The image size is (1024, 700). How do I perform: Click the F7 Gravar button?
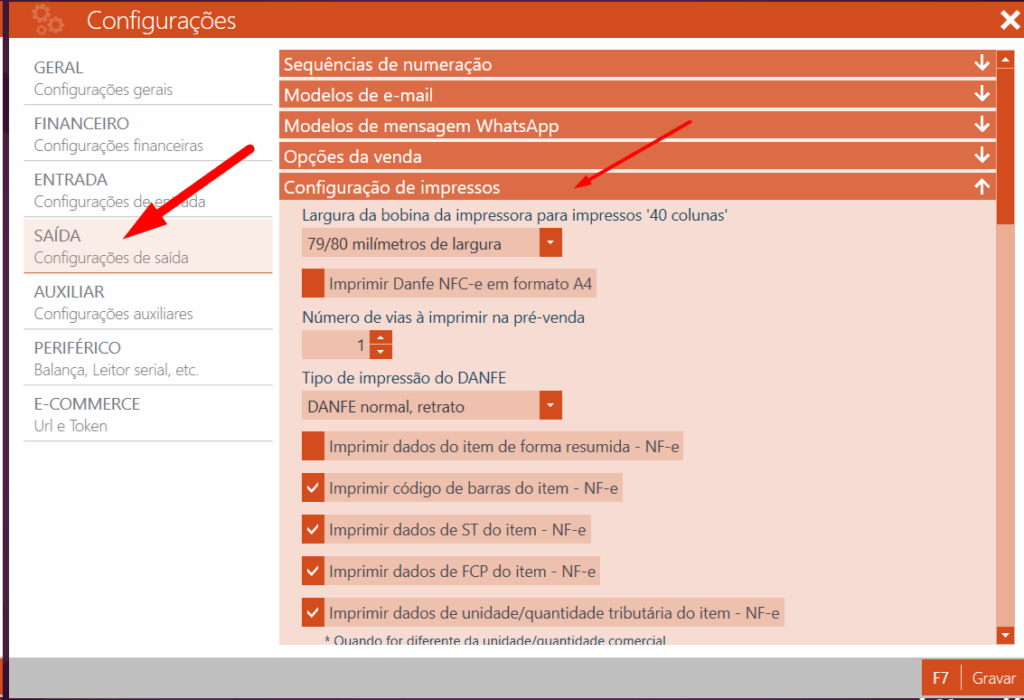pos(971,678)
